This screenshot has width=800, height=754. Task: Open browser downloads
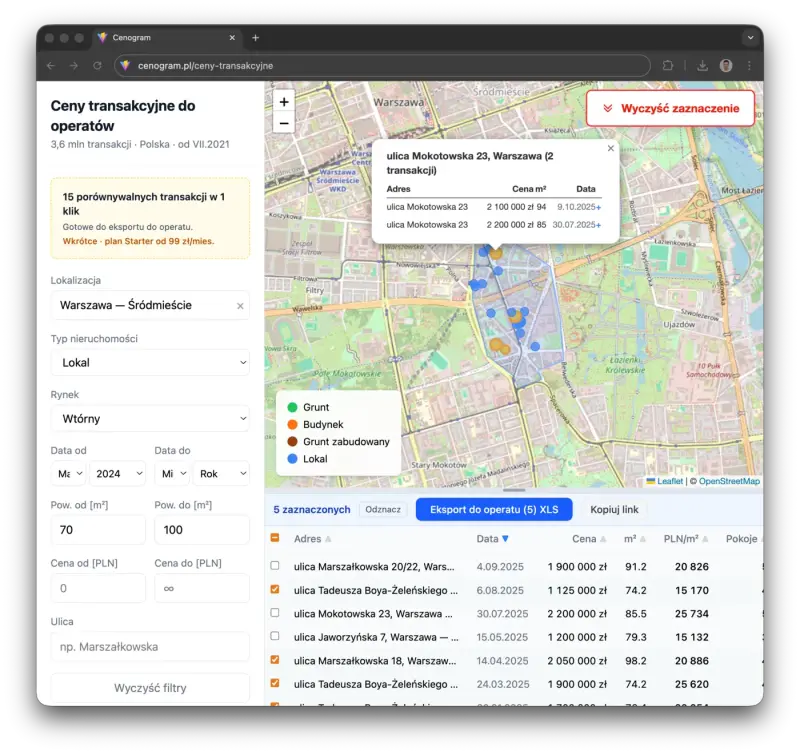[x=703, y=65]
